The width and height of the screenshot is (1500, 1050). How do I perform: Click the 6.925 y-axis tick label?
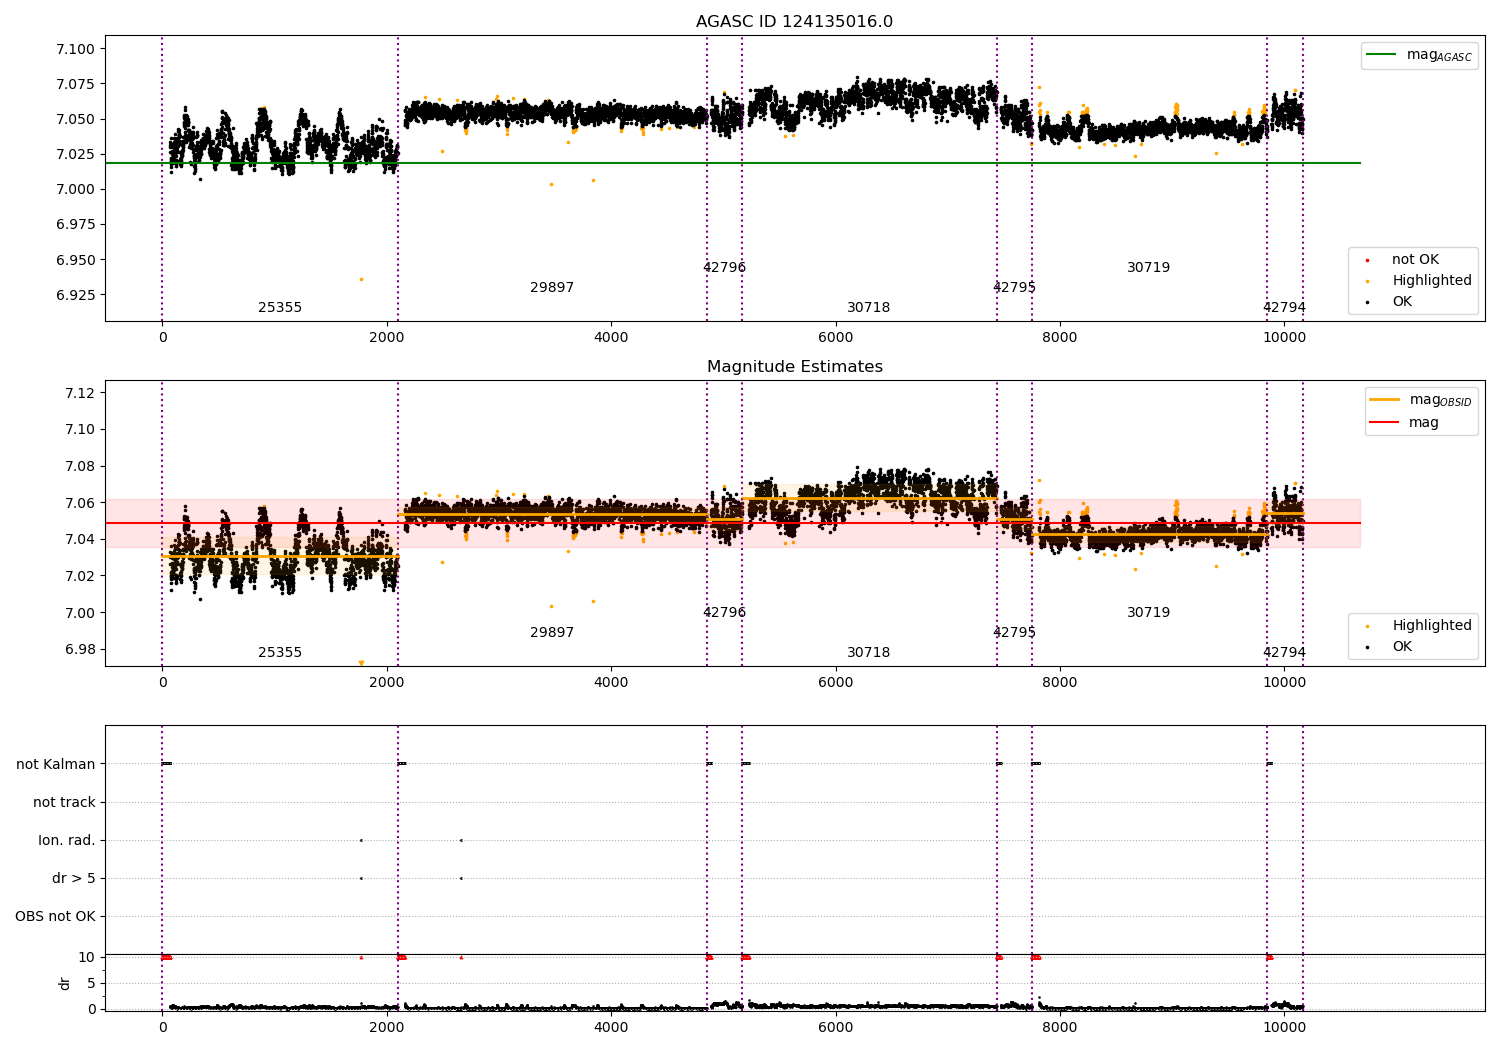pyautogui.click(x=75, y=295)
